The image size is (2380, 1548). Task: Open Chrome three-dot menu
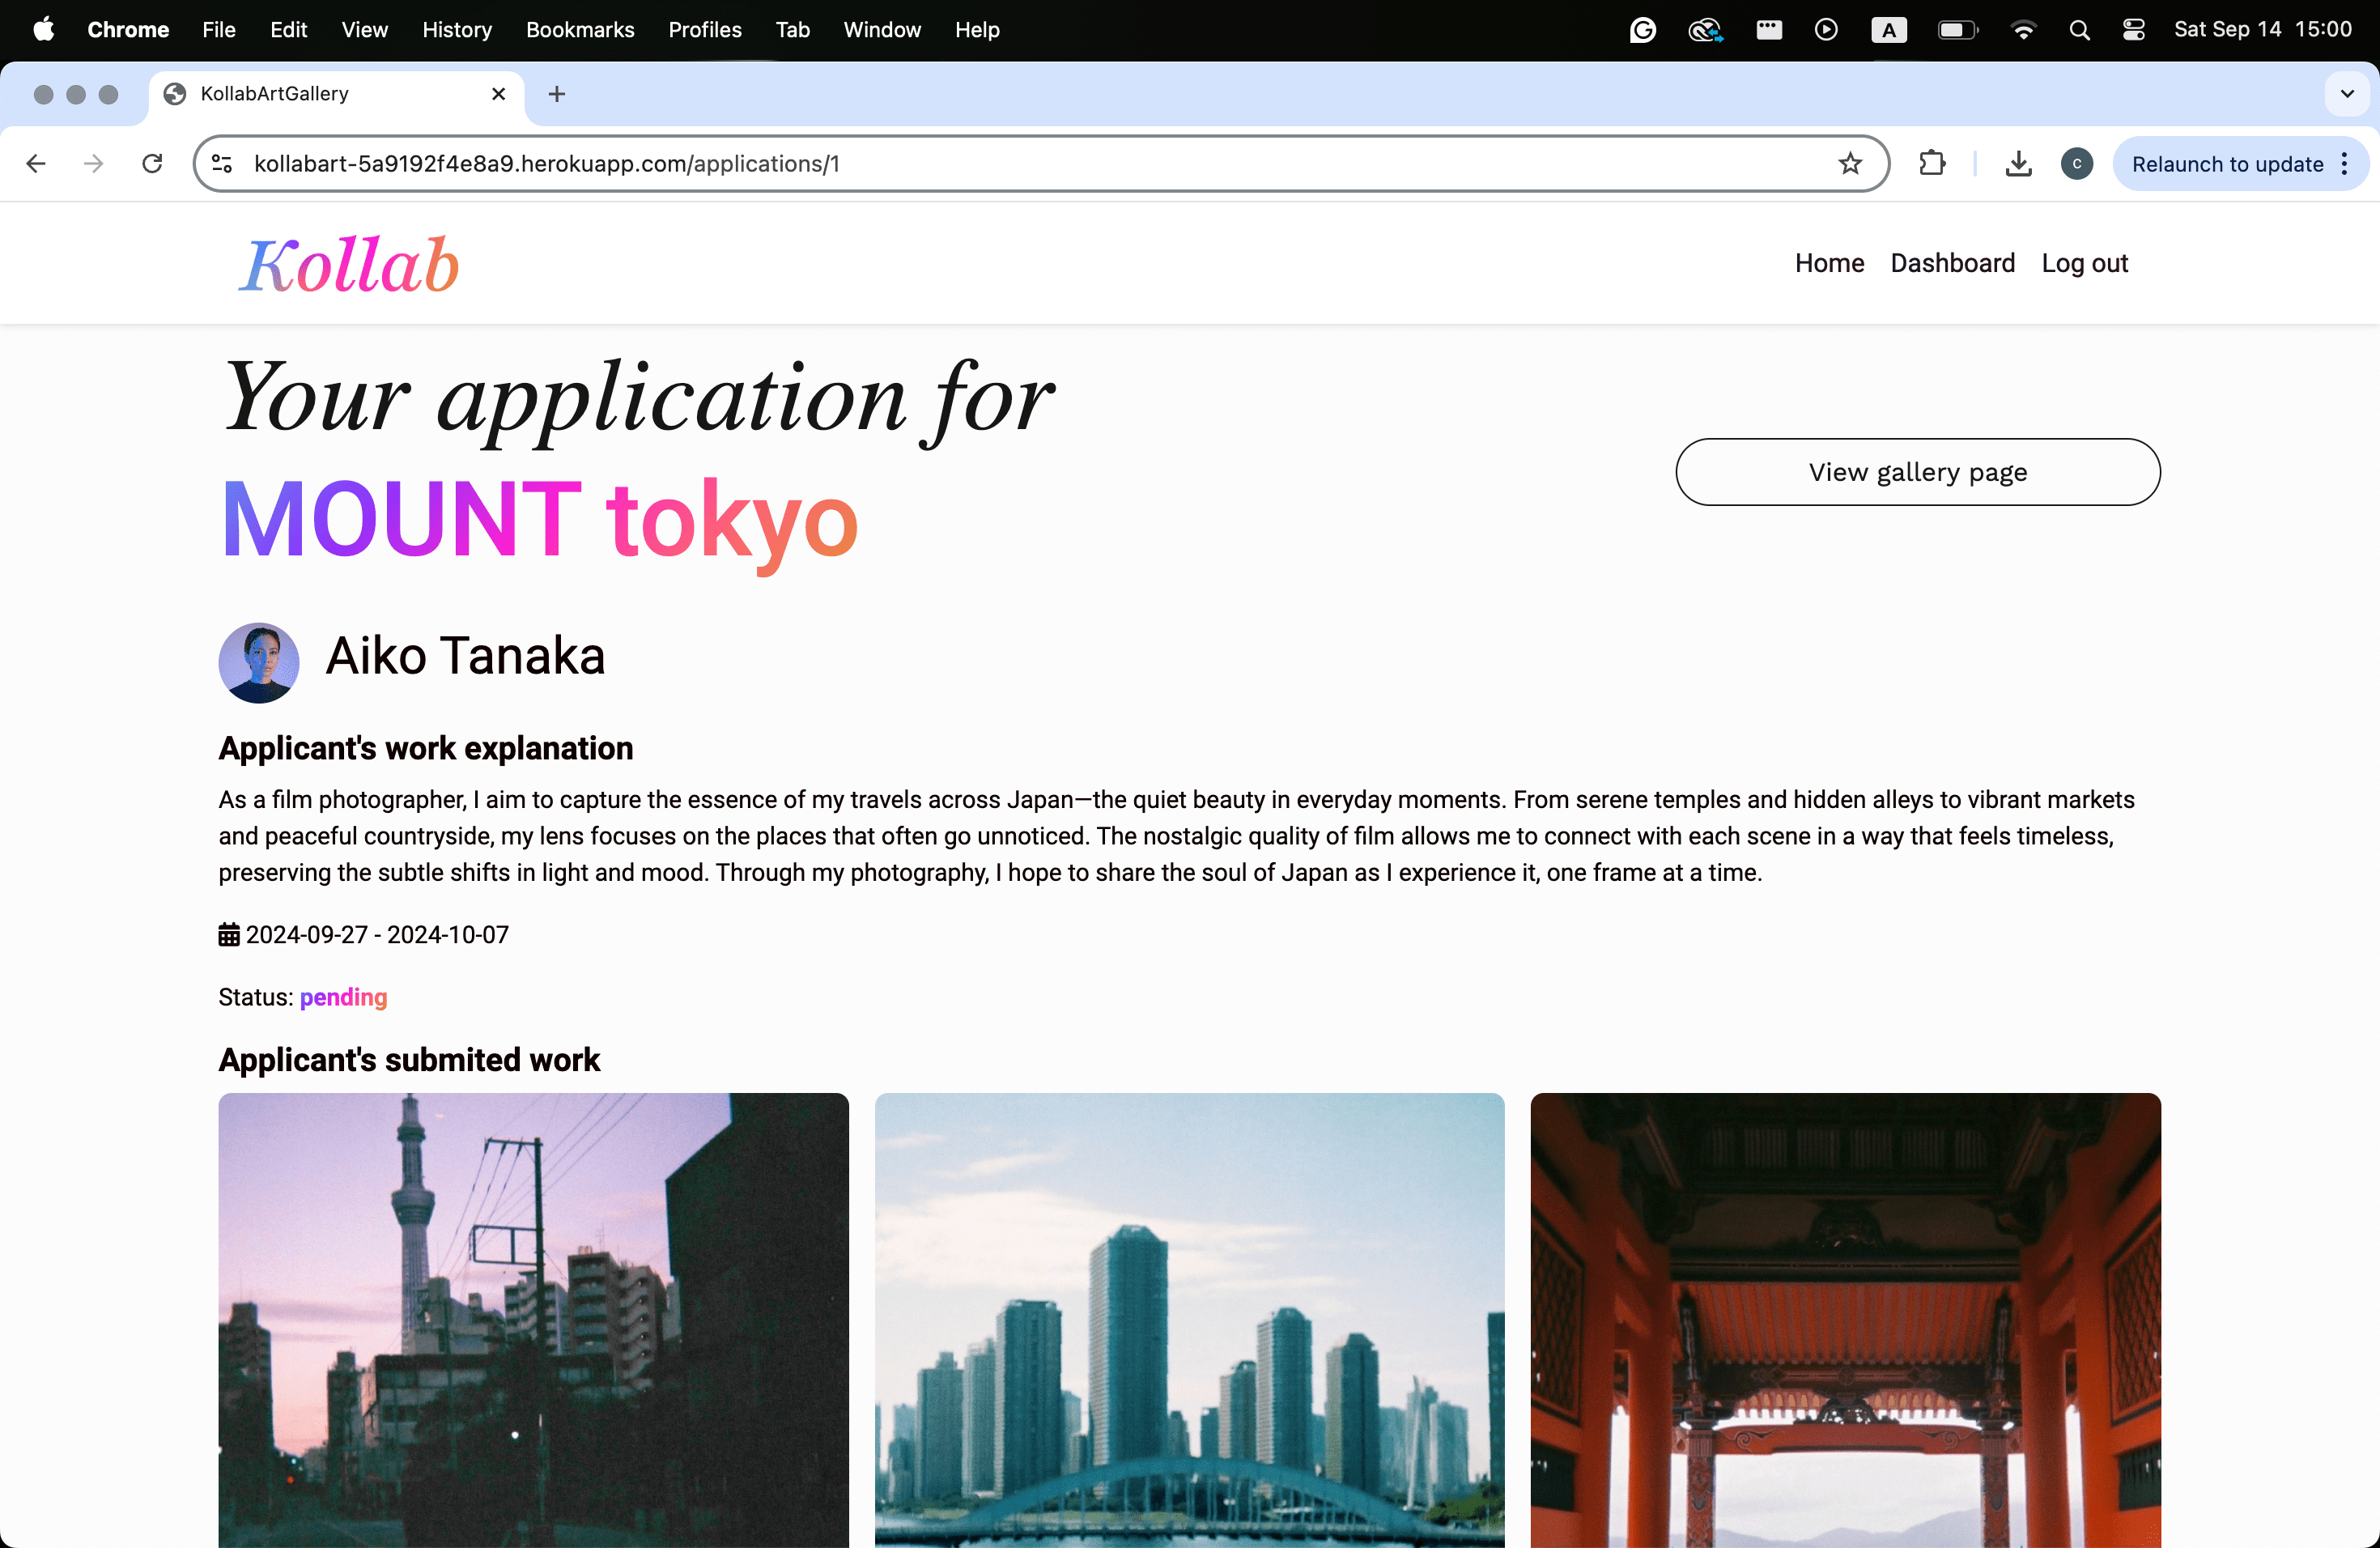pos(2344,164)
